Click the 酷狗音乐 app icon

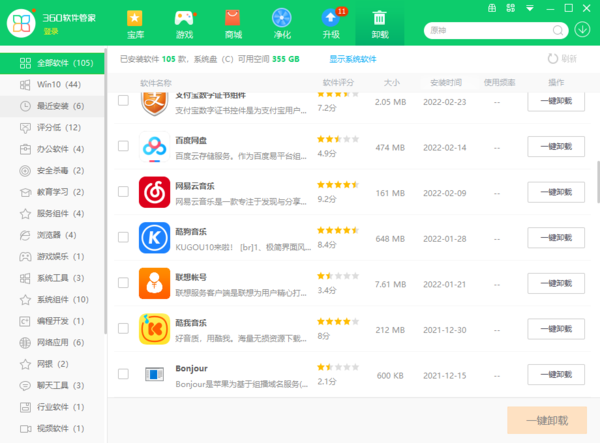click(155, 237)
